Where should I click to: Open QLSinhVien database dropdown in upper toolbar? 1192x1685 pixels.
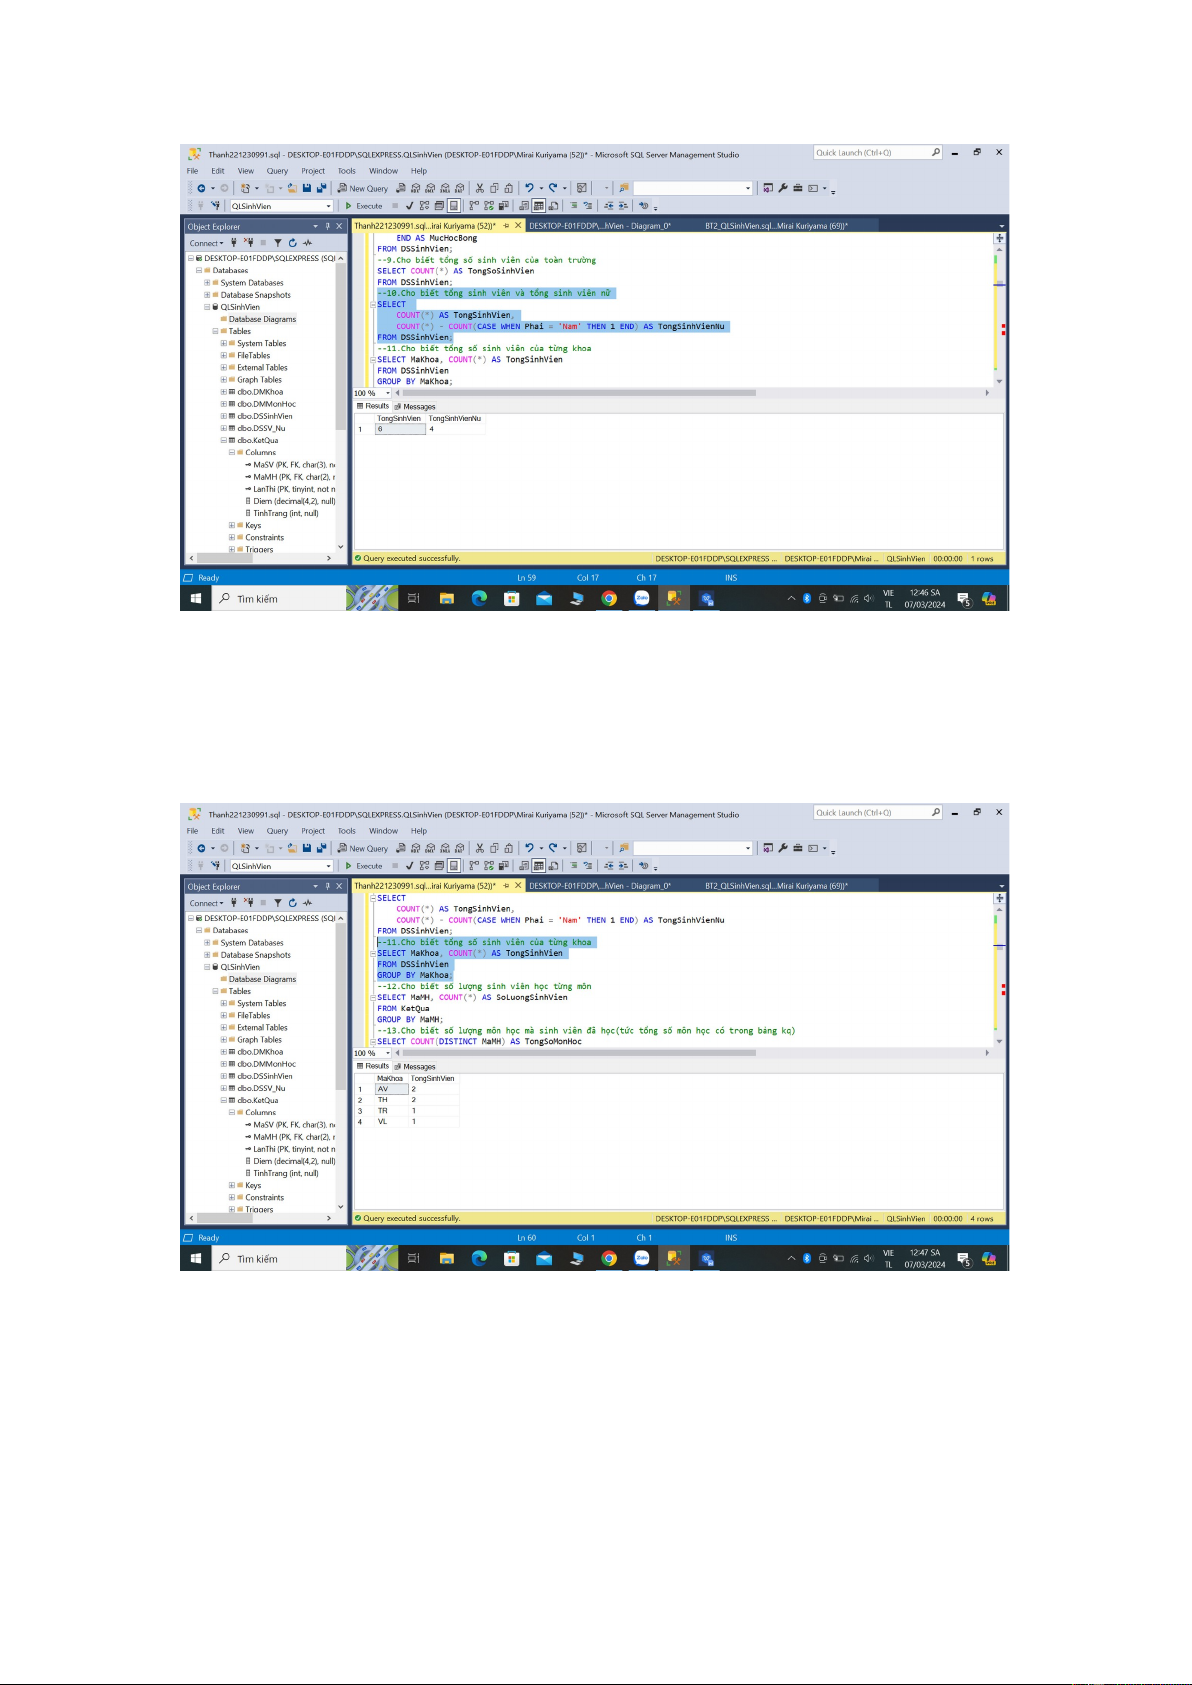(328, 206)
